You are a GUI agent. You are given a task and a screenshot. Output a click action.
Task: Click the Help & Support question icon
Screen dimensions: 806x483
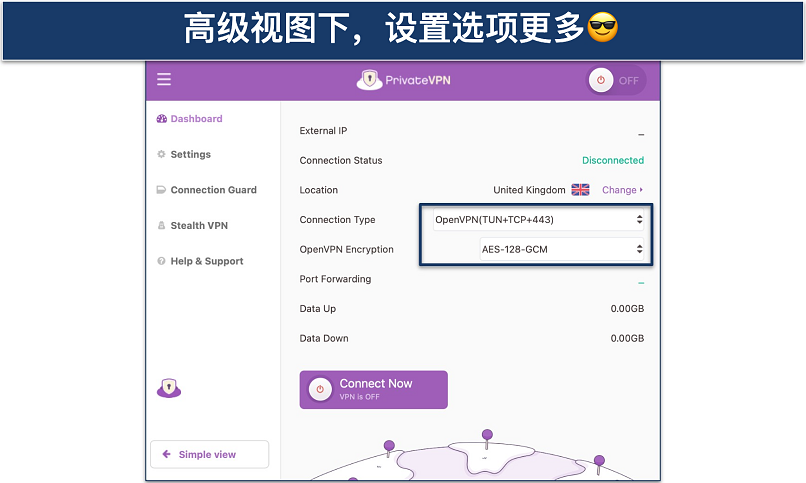point(162,262)
